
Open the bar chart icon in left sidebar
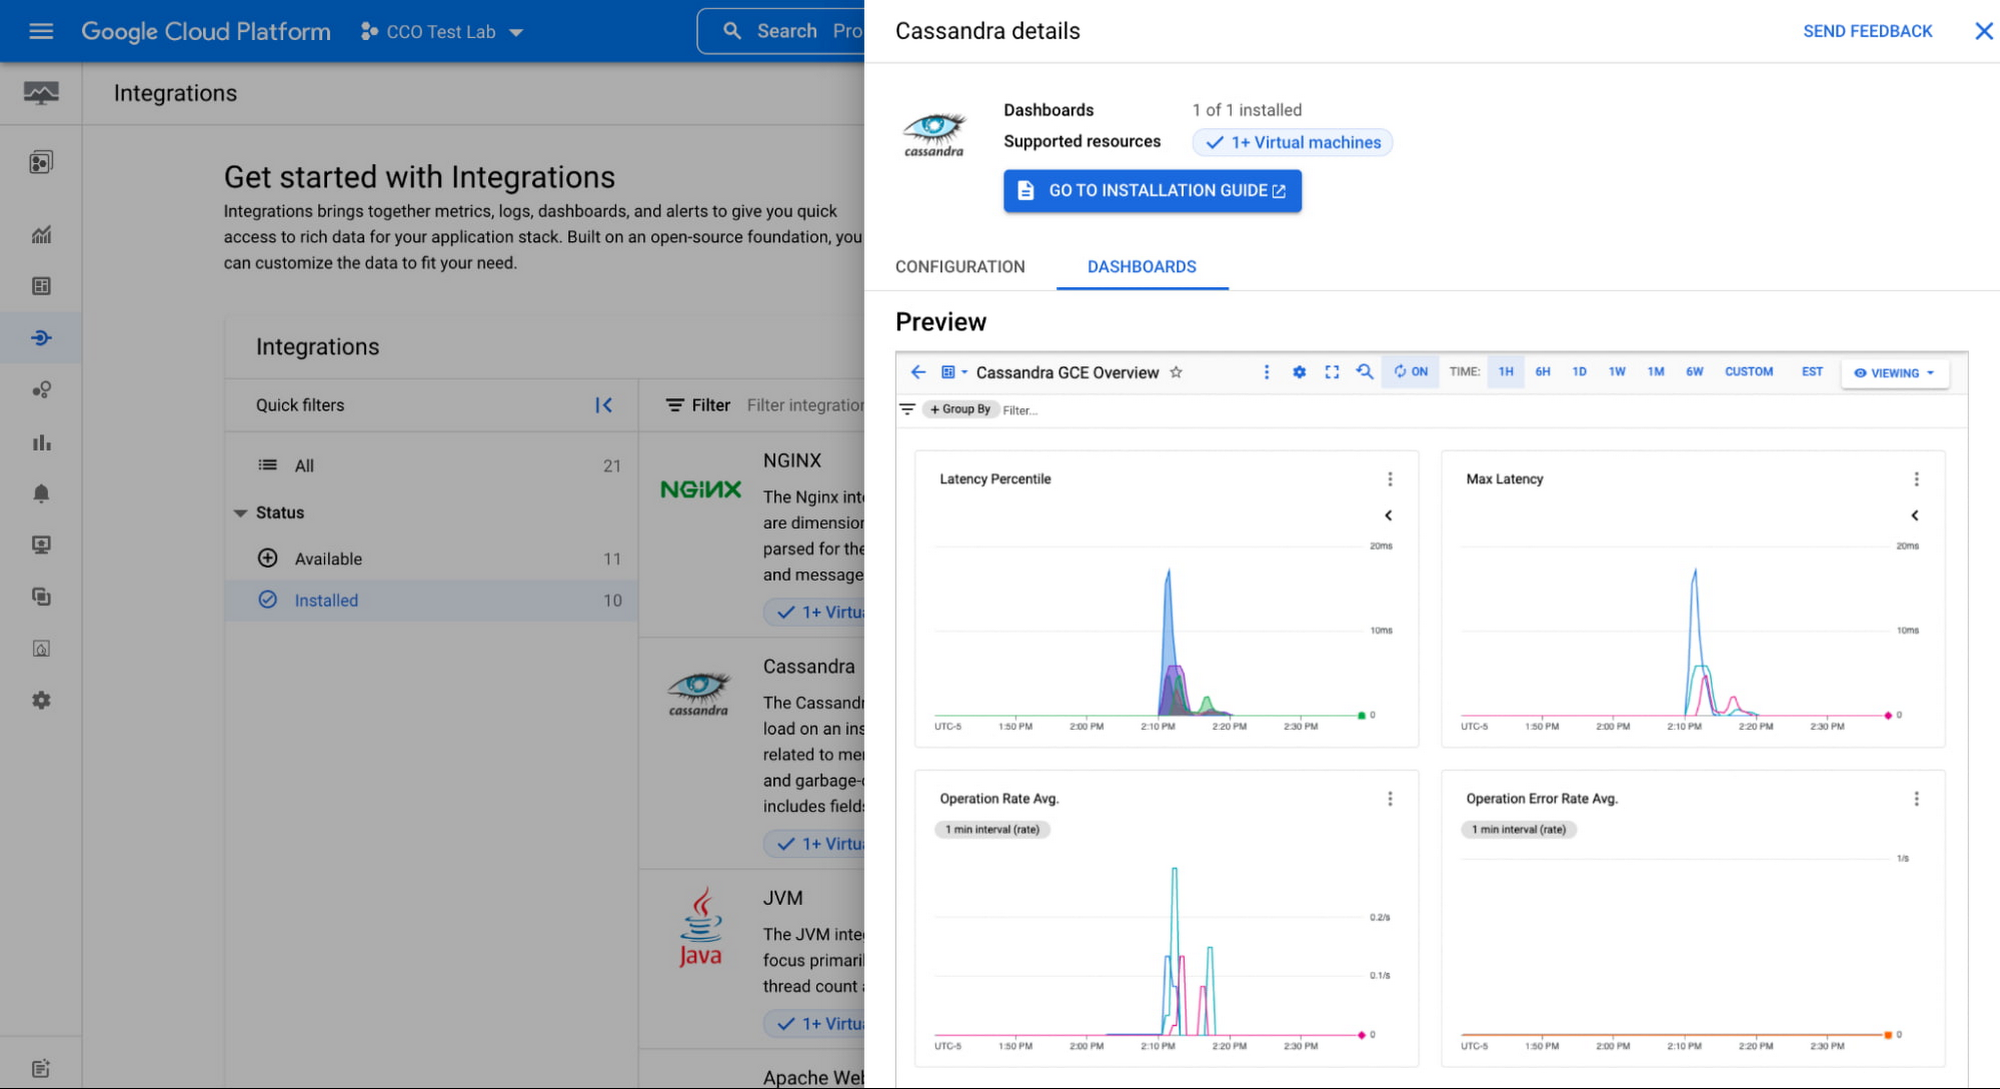41,442
